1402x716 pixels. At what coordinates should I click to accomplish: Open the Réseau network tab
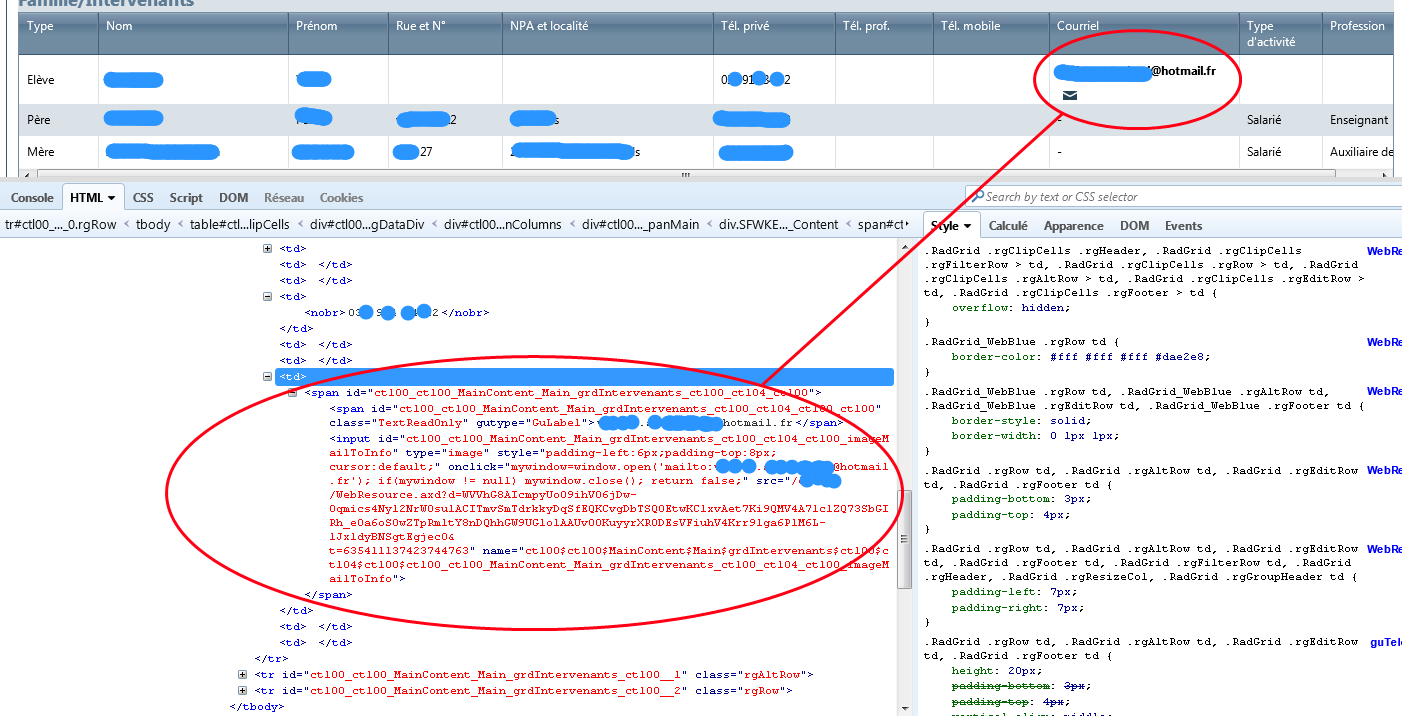(x=284, y=198)
